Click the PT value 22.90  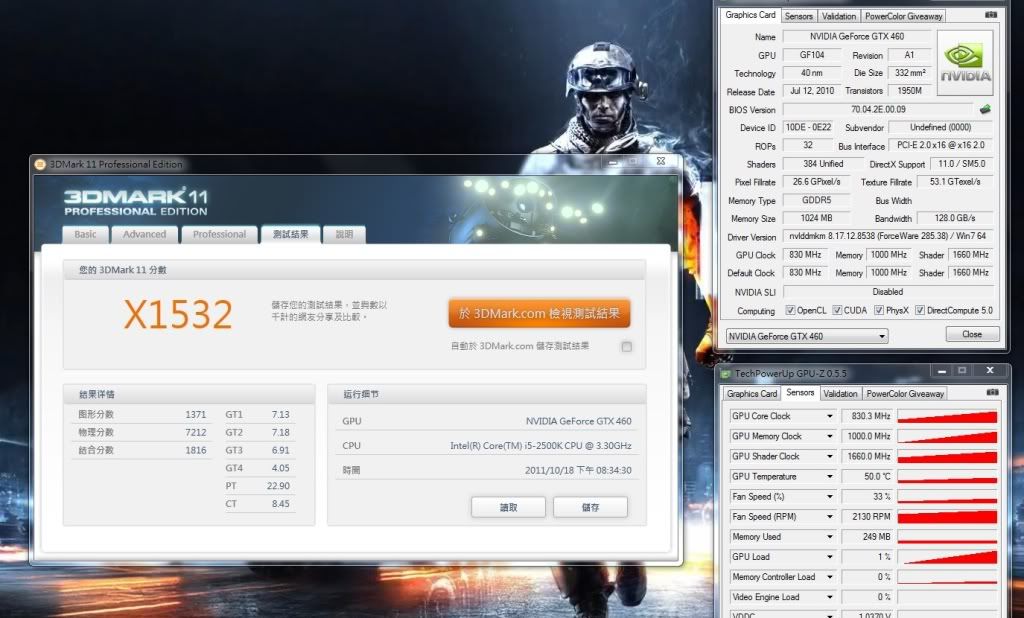point(278,486)
